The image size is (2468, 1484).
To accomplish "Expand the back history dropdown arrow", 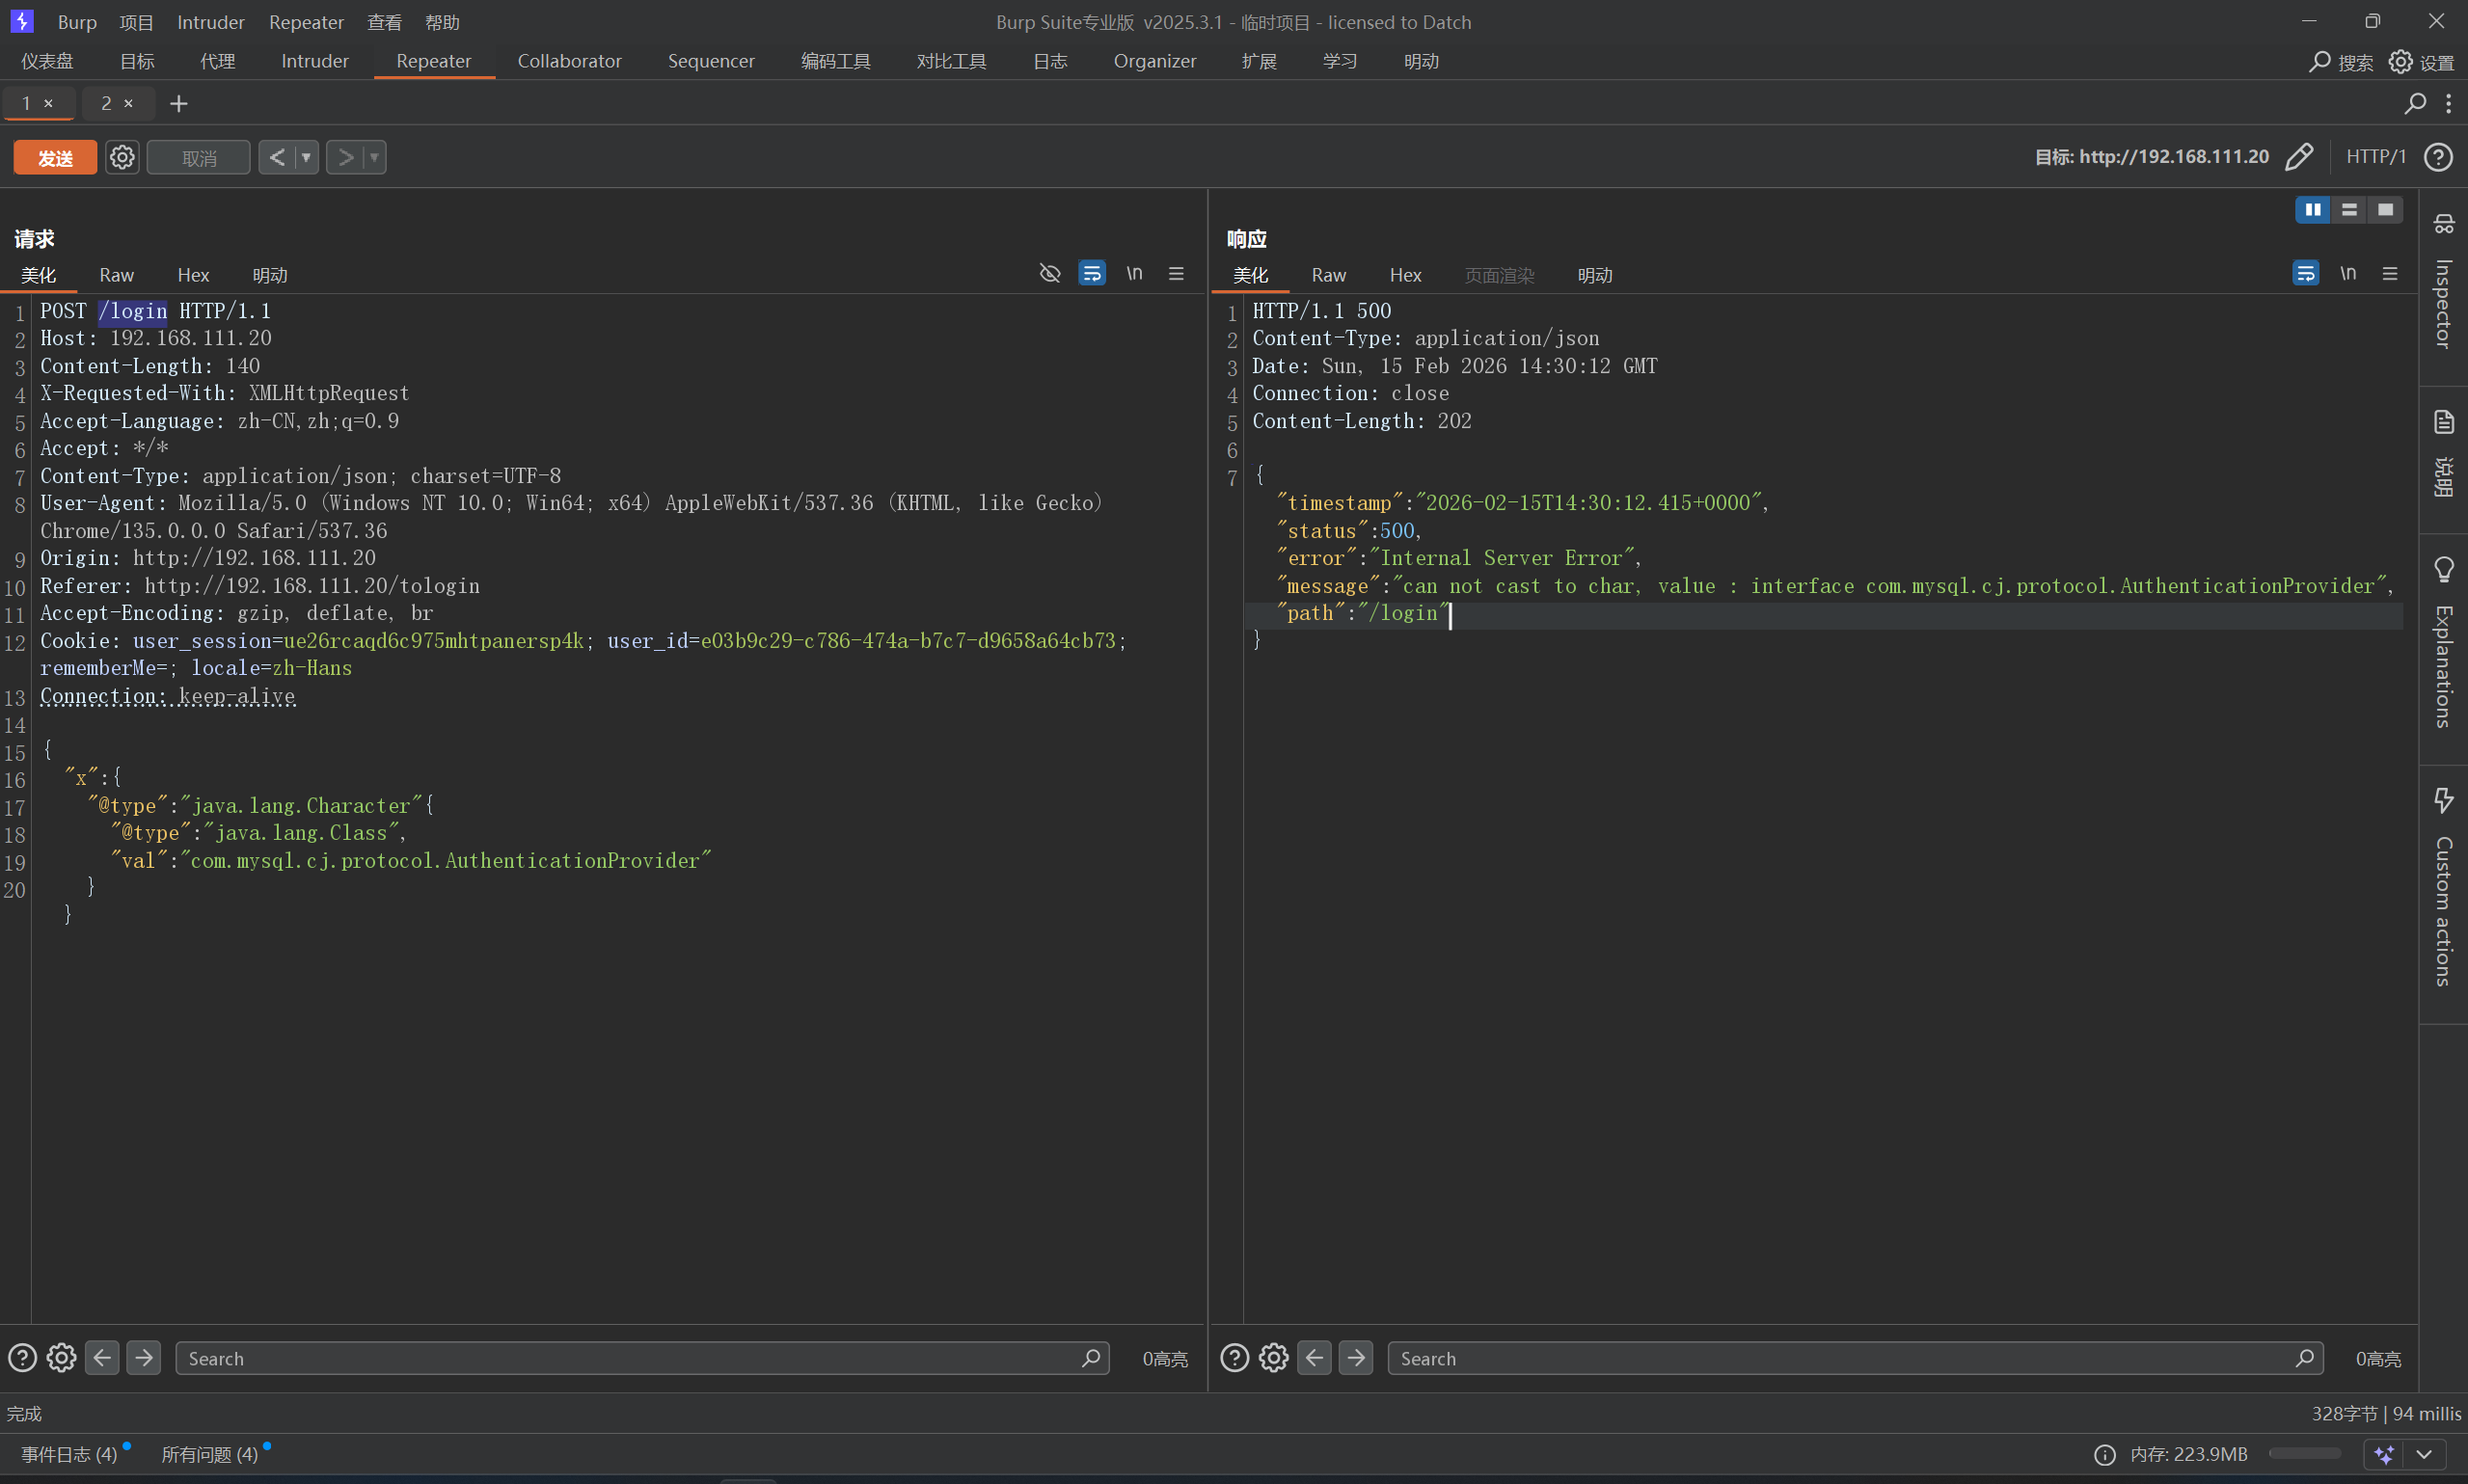I will tap(306, 157).
